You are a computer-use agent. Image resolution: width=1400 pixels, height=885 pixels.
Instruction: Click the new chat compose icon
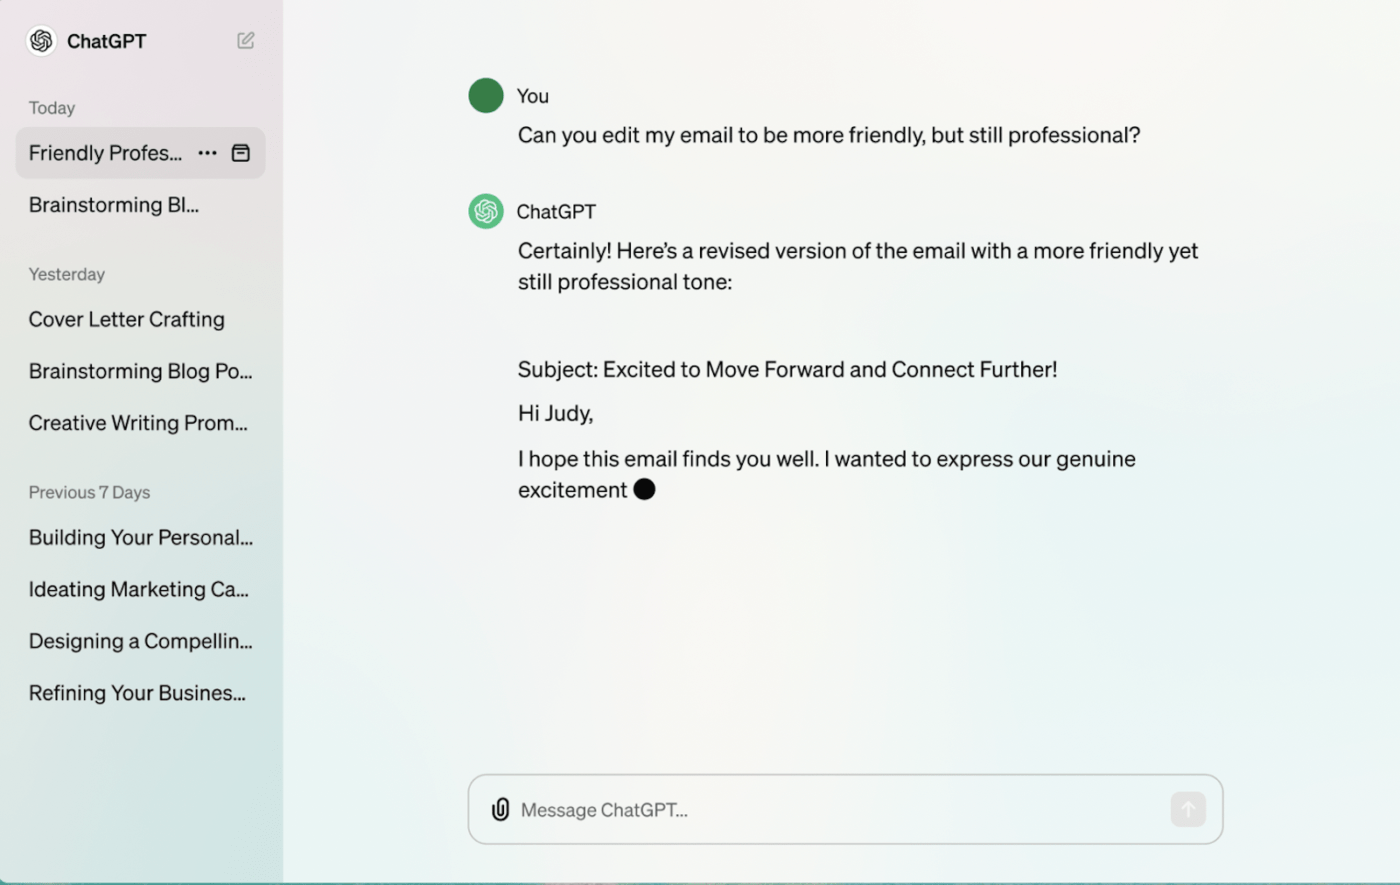coord(246,40)
